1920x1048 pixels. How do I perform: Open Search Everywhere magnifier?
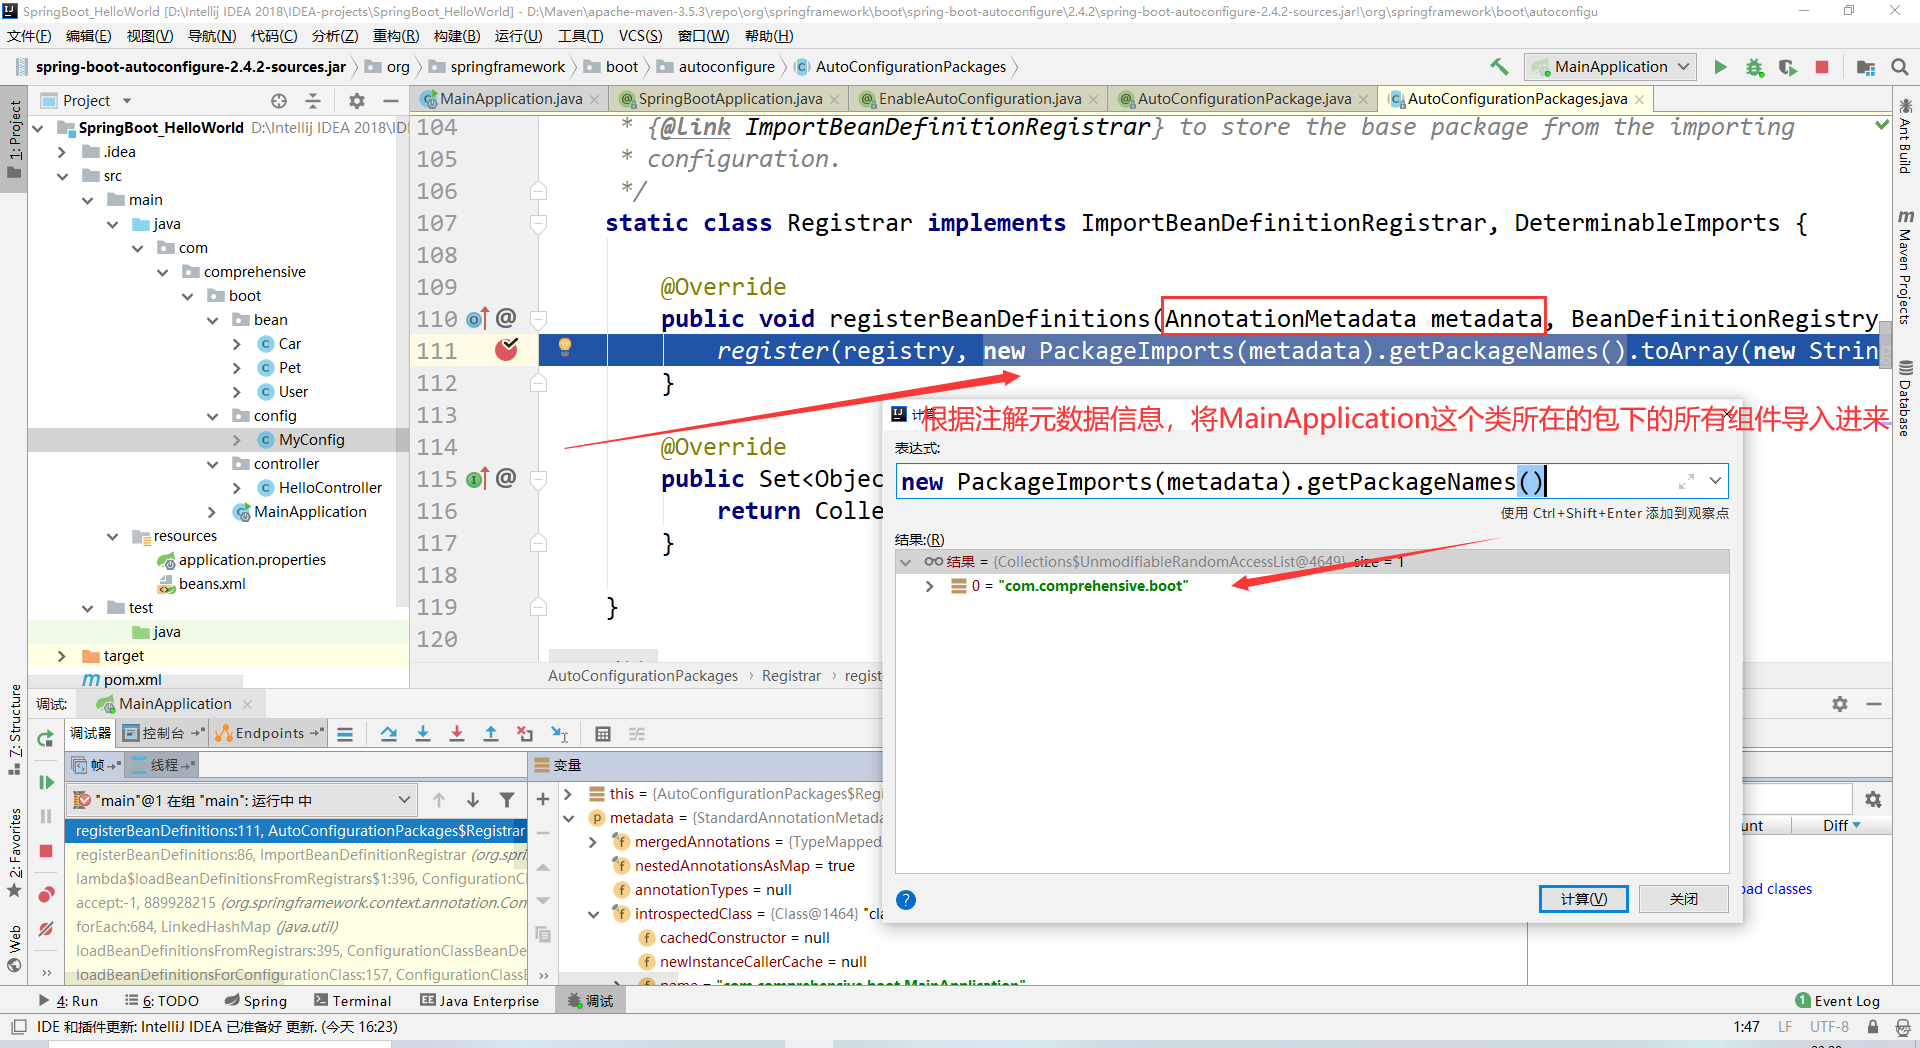point(1900,67)
